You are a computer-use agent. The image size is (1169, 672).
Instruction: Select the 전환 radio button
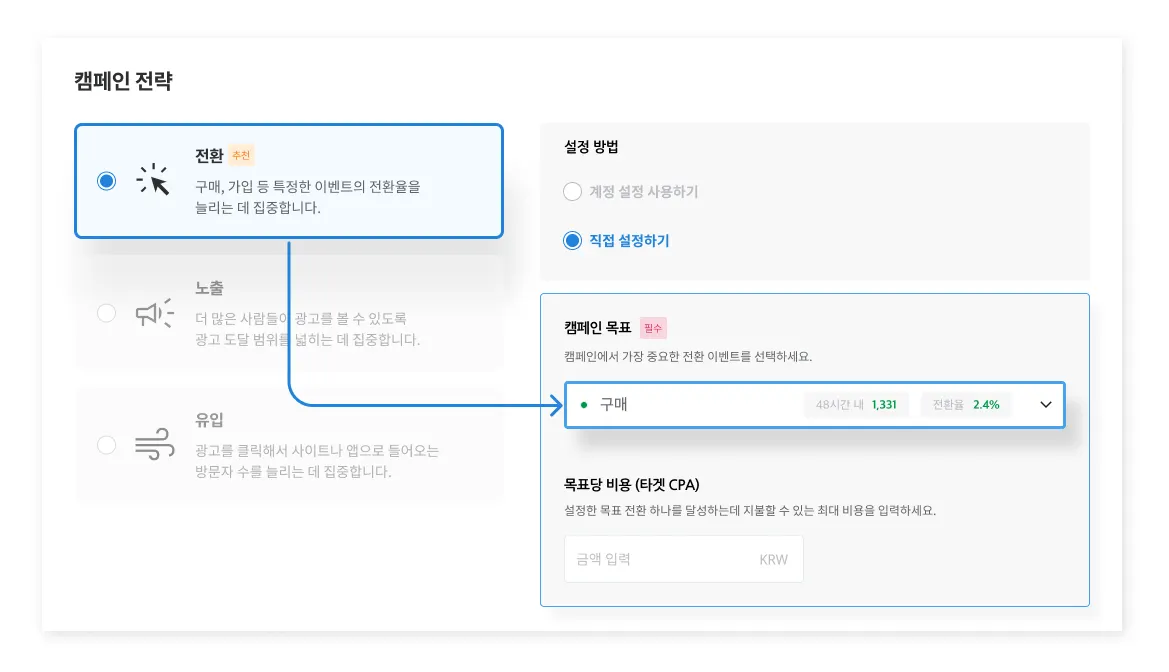[x=106, y=181]
